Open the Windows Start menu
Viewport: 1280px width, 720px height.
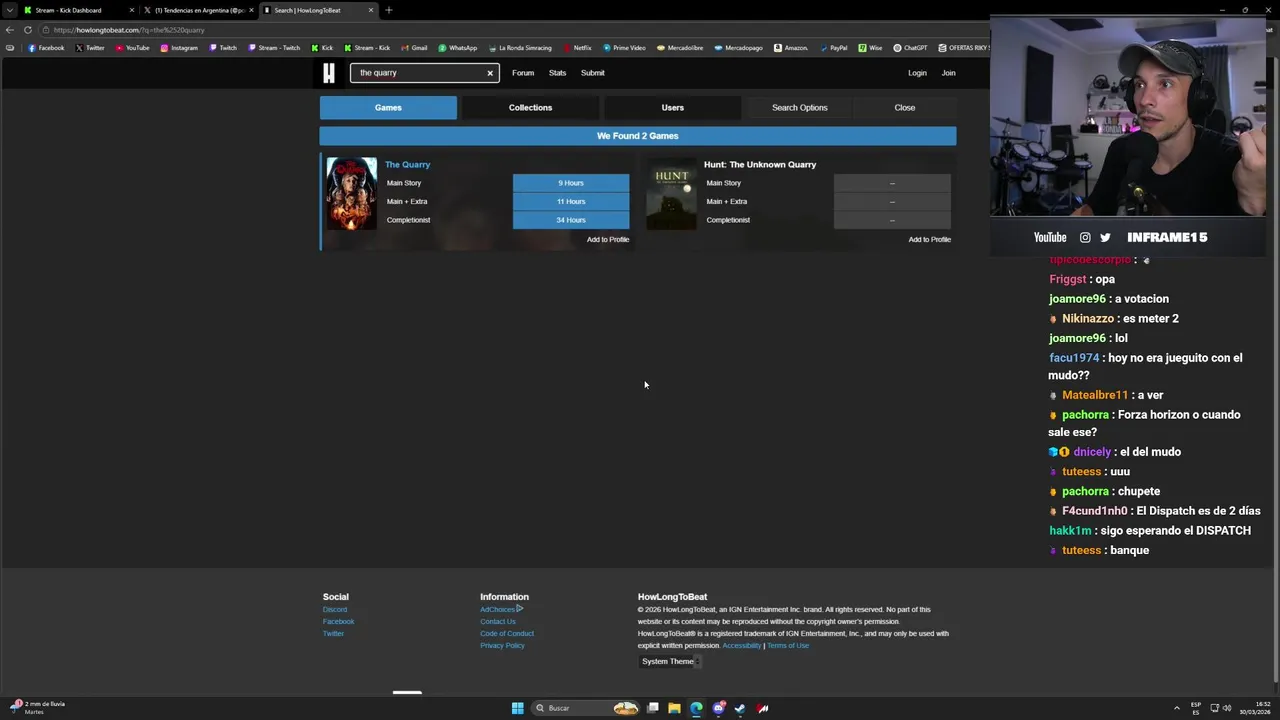(x=517, y=708)
